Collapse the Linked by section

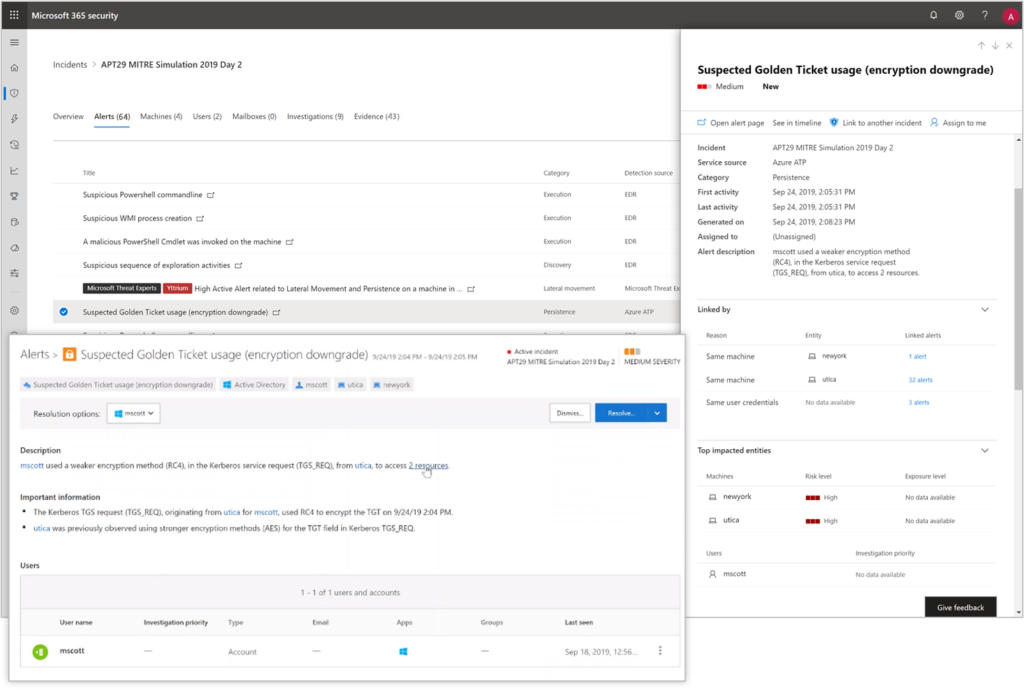(x=984, y=310)
